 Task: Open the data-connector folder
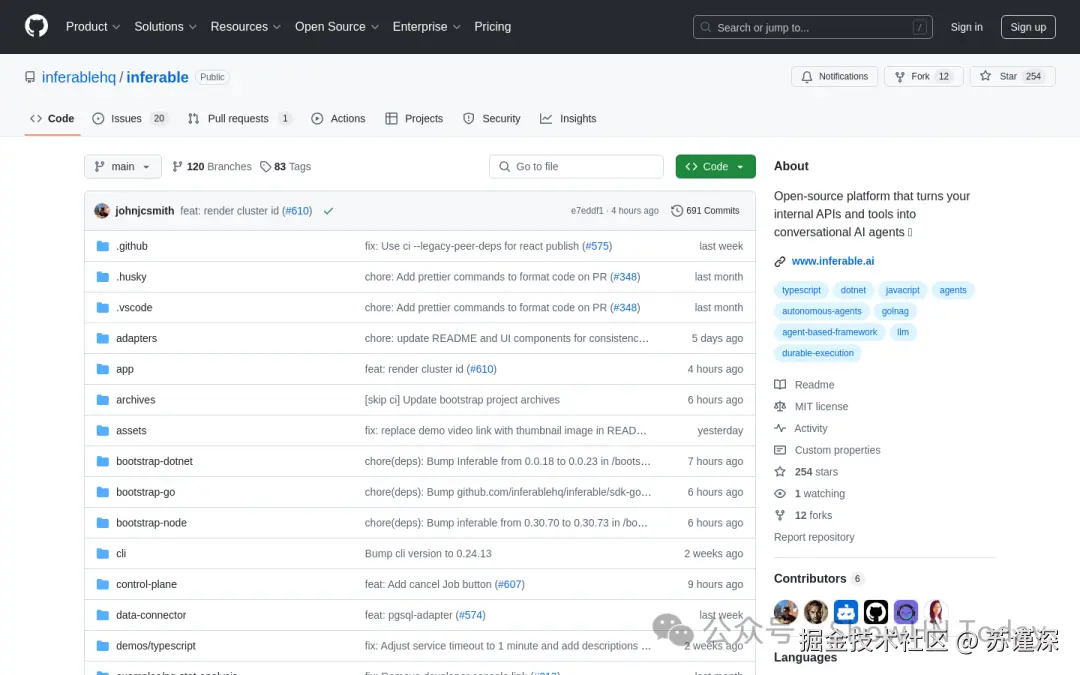151,615
